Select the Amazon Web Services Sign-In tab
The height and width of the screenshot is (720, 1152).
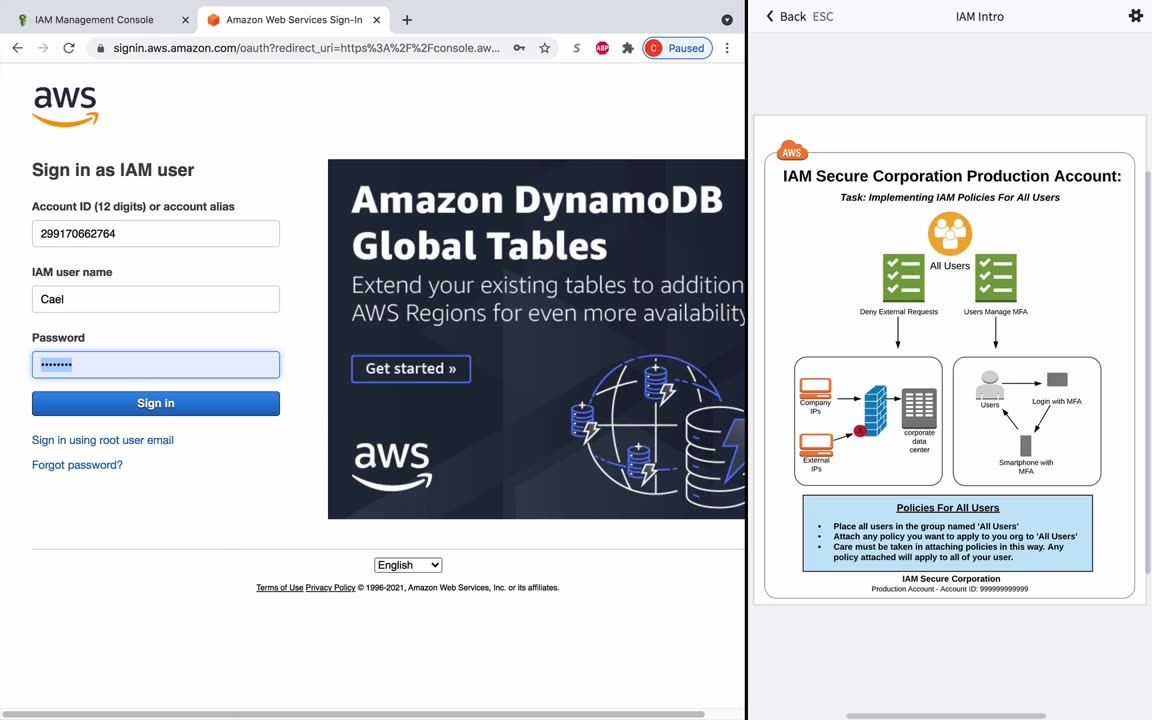coord(293,20)
